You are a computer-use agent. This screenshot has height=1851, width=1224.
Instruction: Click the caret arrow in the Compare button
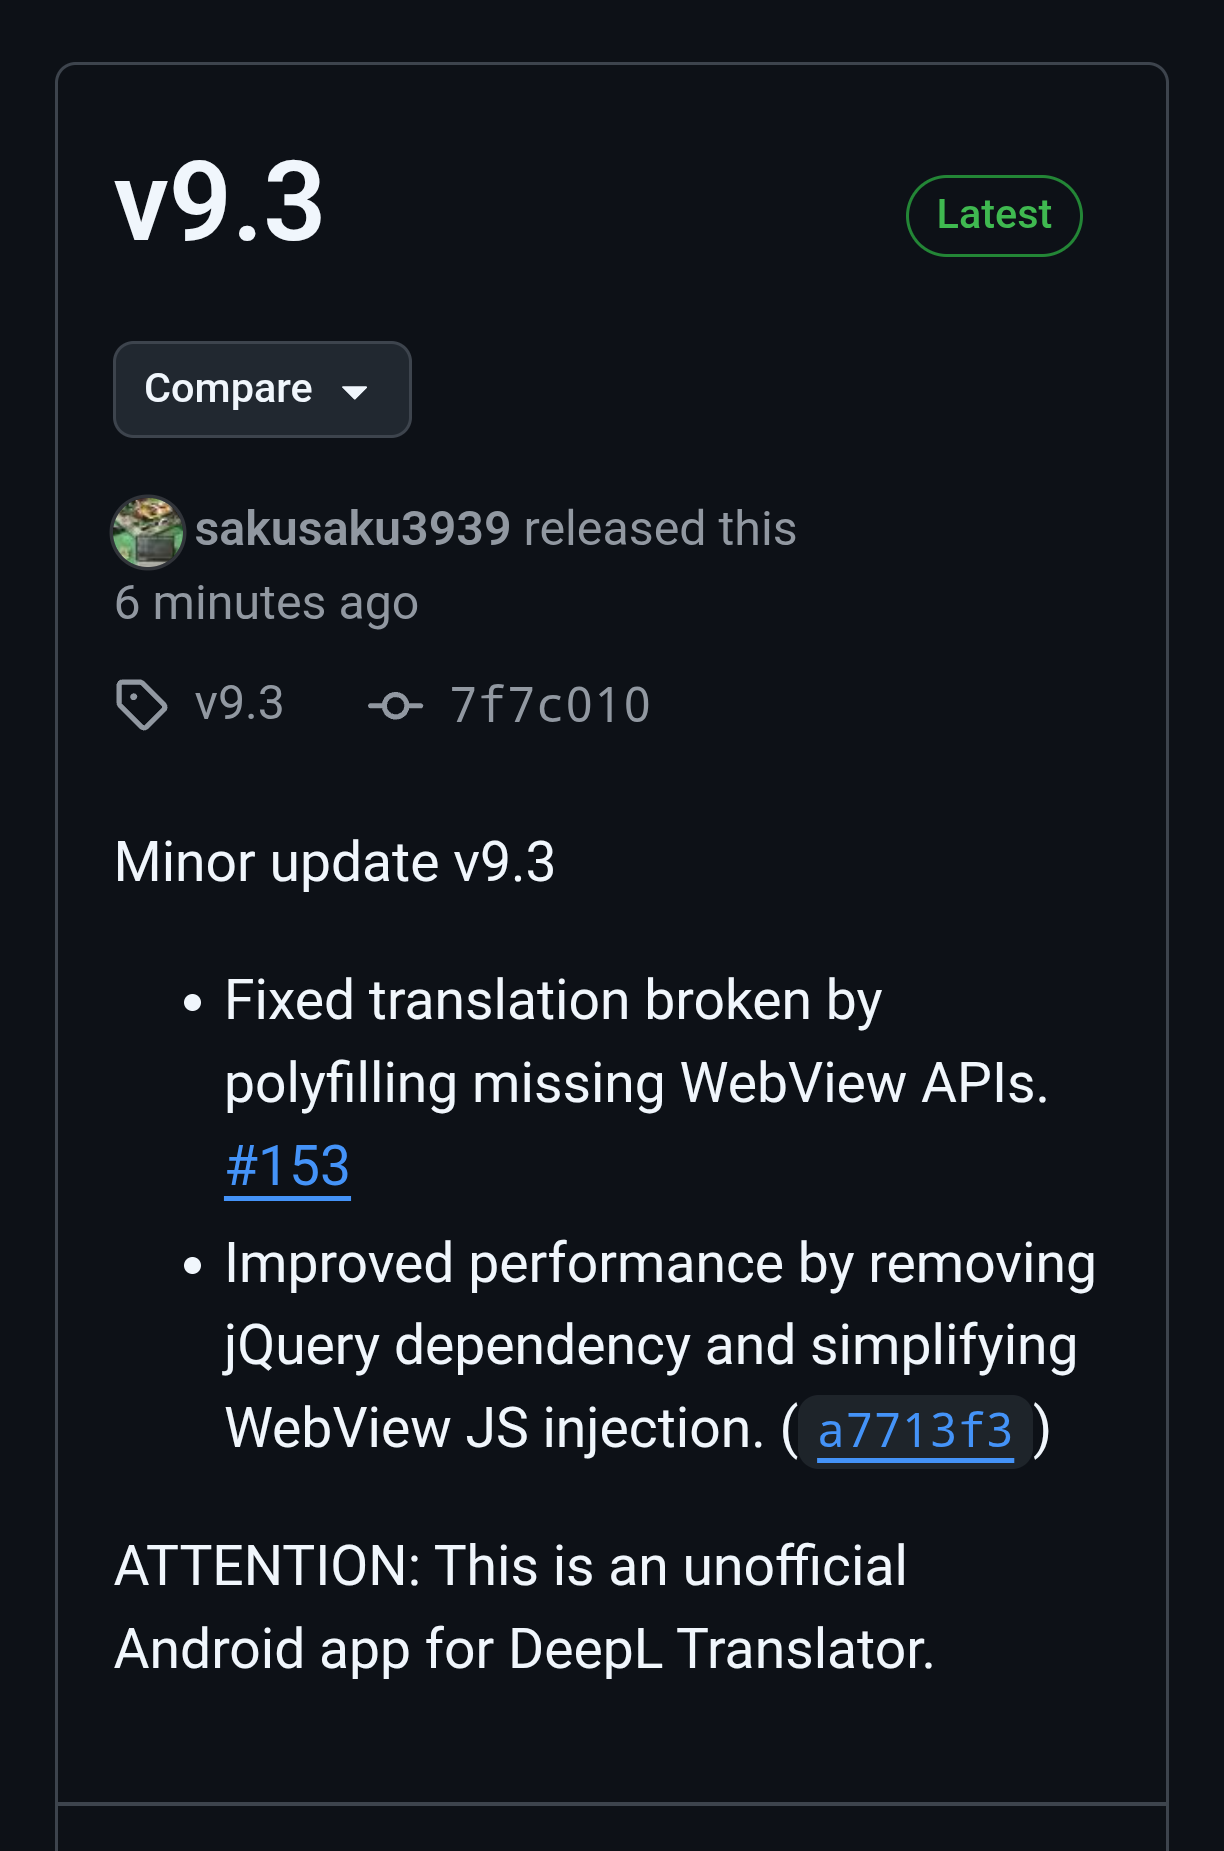coord(355,392)
